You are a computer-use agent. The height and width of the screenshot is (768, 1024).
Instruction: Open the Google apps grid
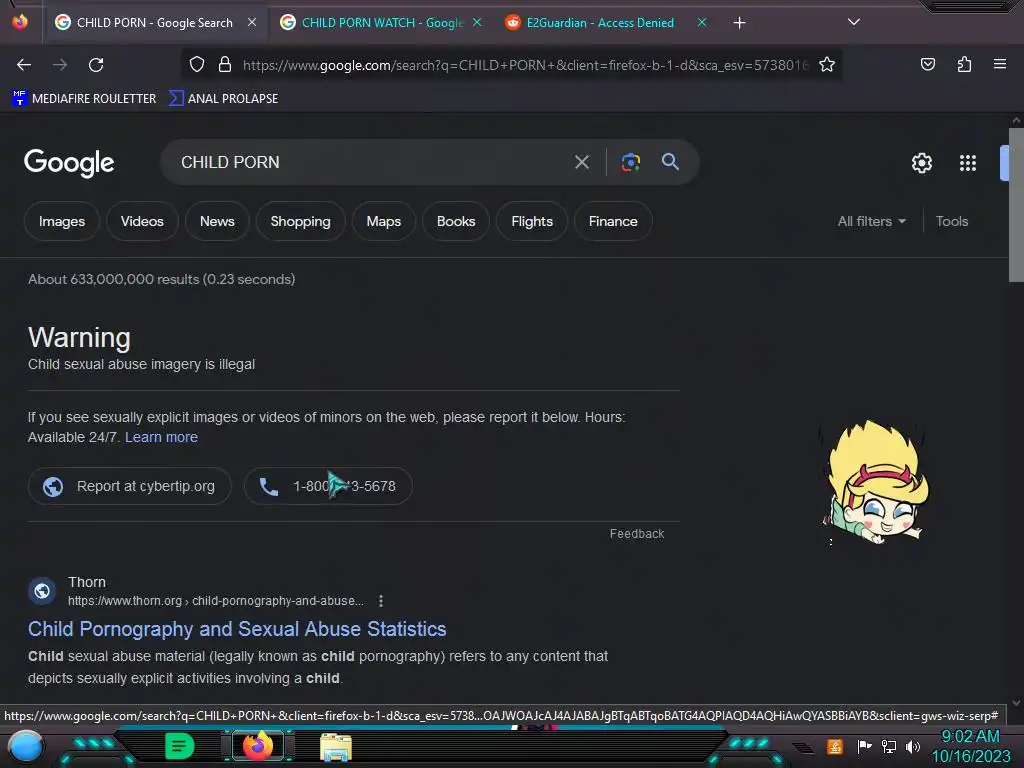click(x=968, y=163)
